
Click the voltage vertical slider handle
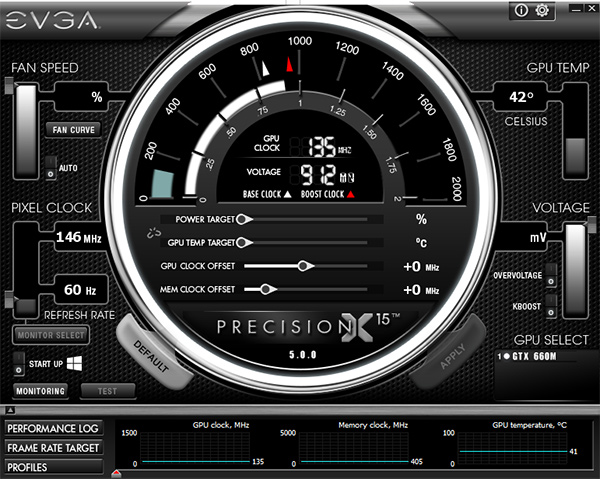(590, 224)
